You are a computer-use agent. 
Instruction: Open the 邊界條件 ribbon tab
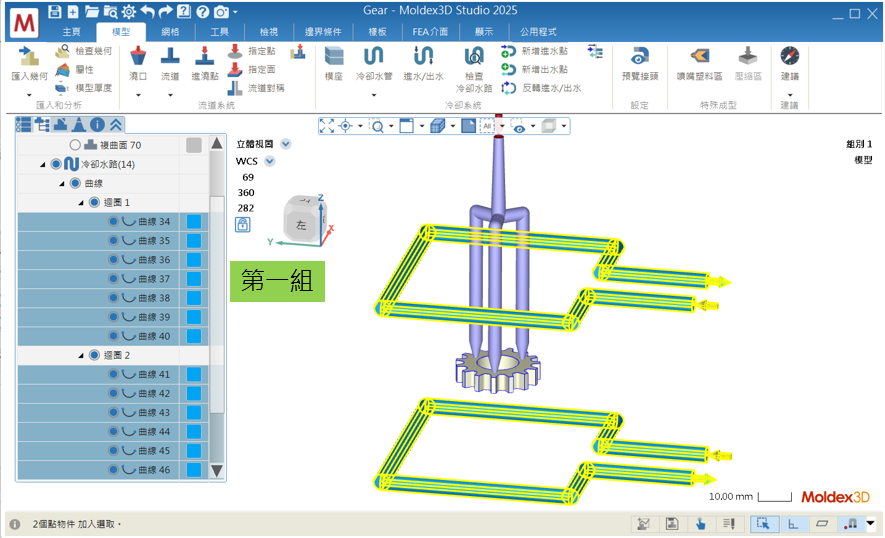point(324,32)
